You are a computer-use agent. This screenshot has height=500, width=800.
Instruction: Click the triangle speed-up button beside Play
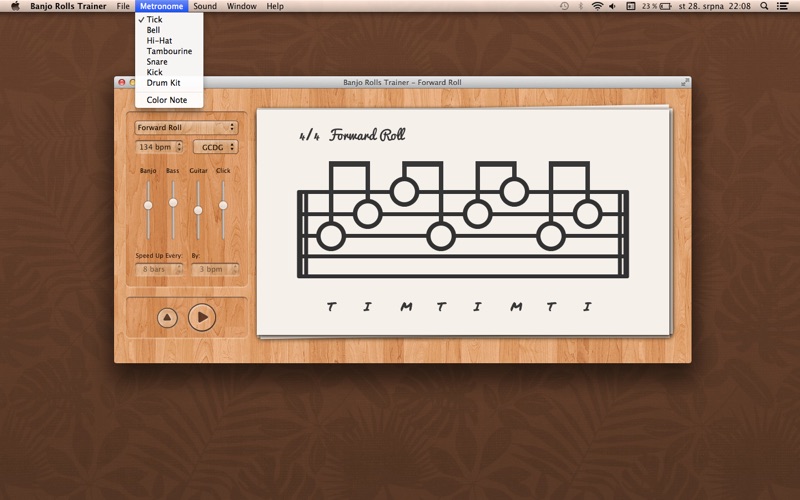(167, 317)
